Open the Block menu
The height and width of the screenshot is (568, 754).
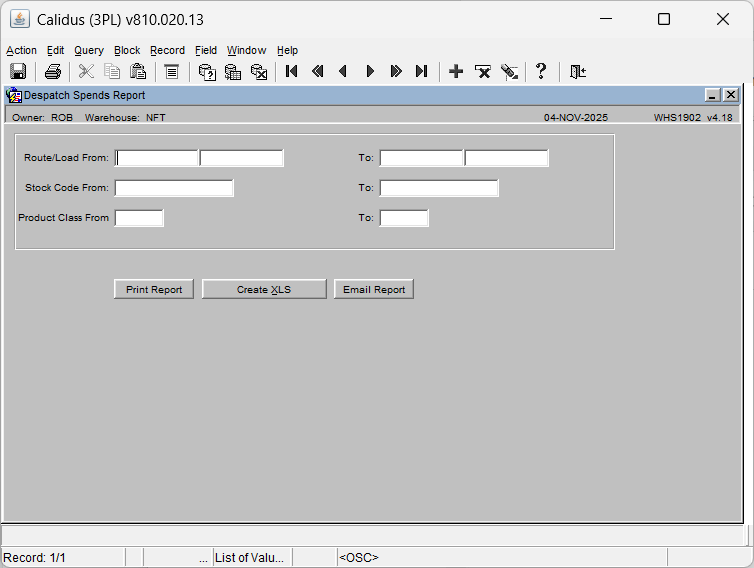coord(127,50)
